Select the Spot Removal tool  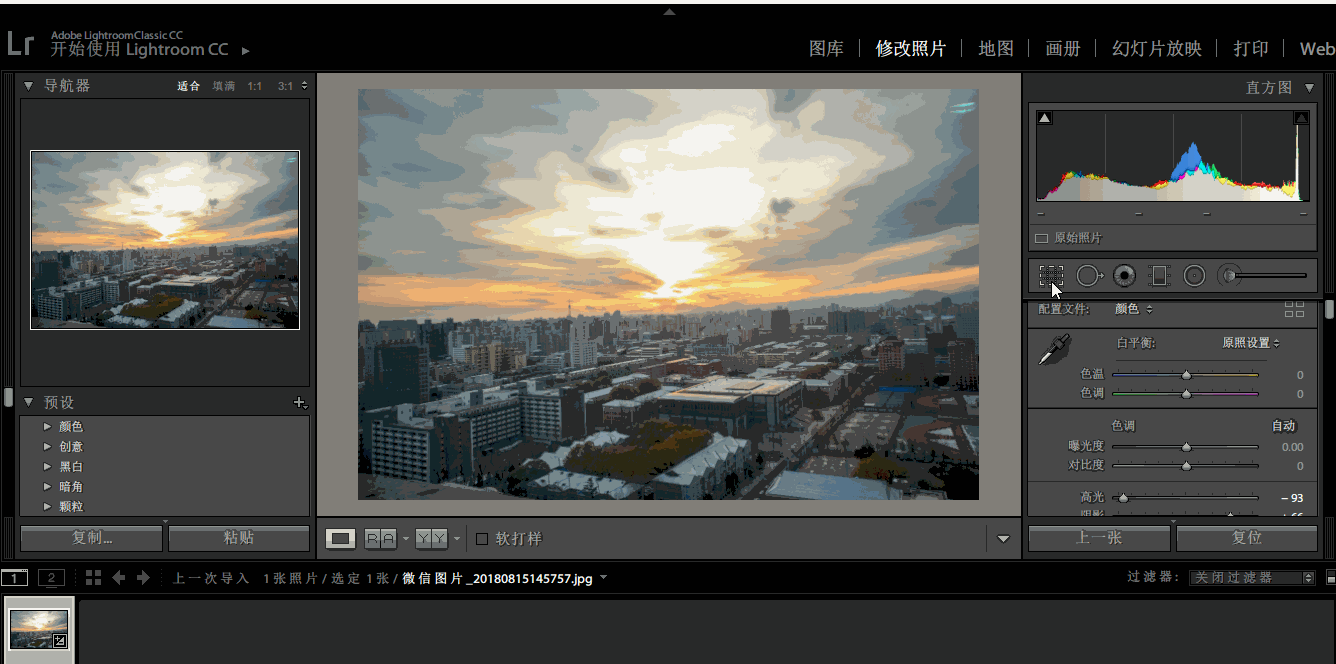point(1089,275)
